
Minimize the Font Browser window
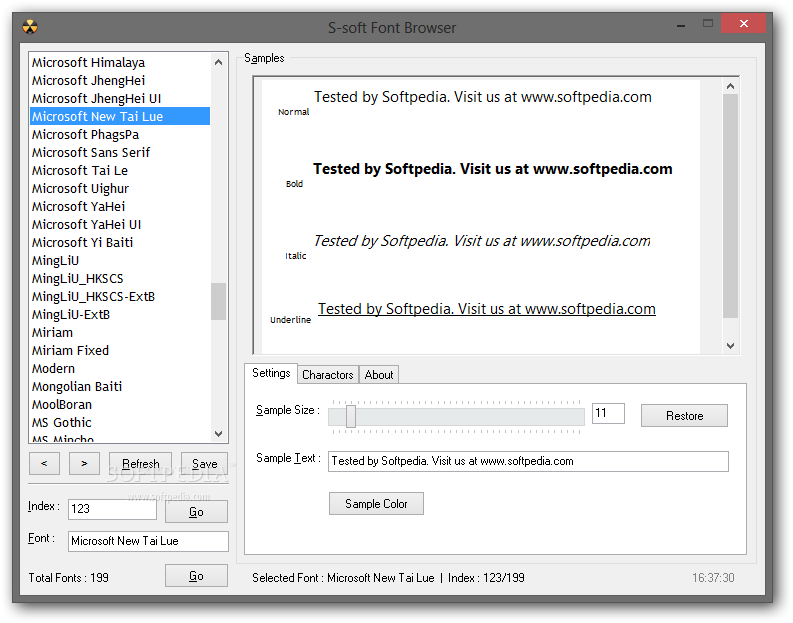(681, 24)
